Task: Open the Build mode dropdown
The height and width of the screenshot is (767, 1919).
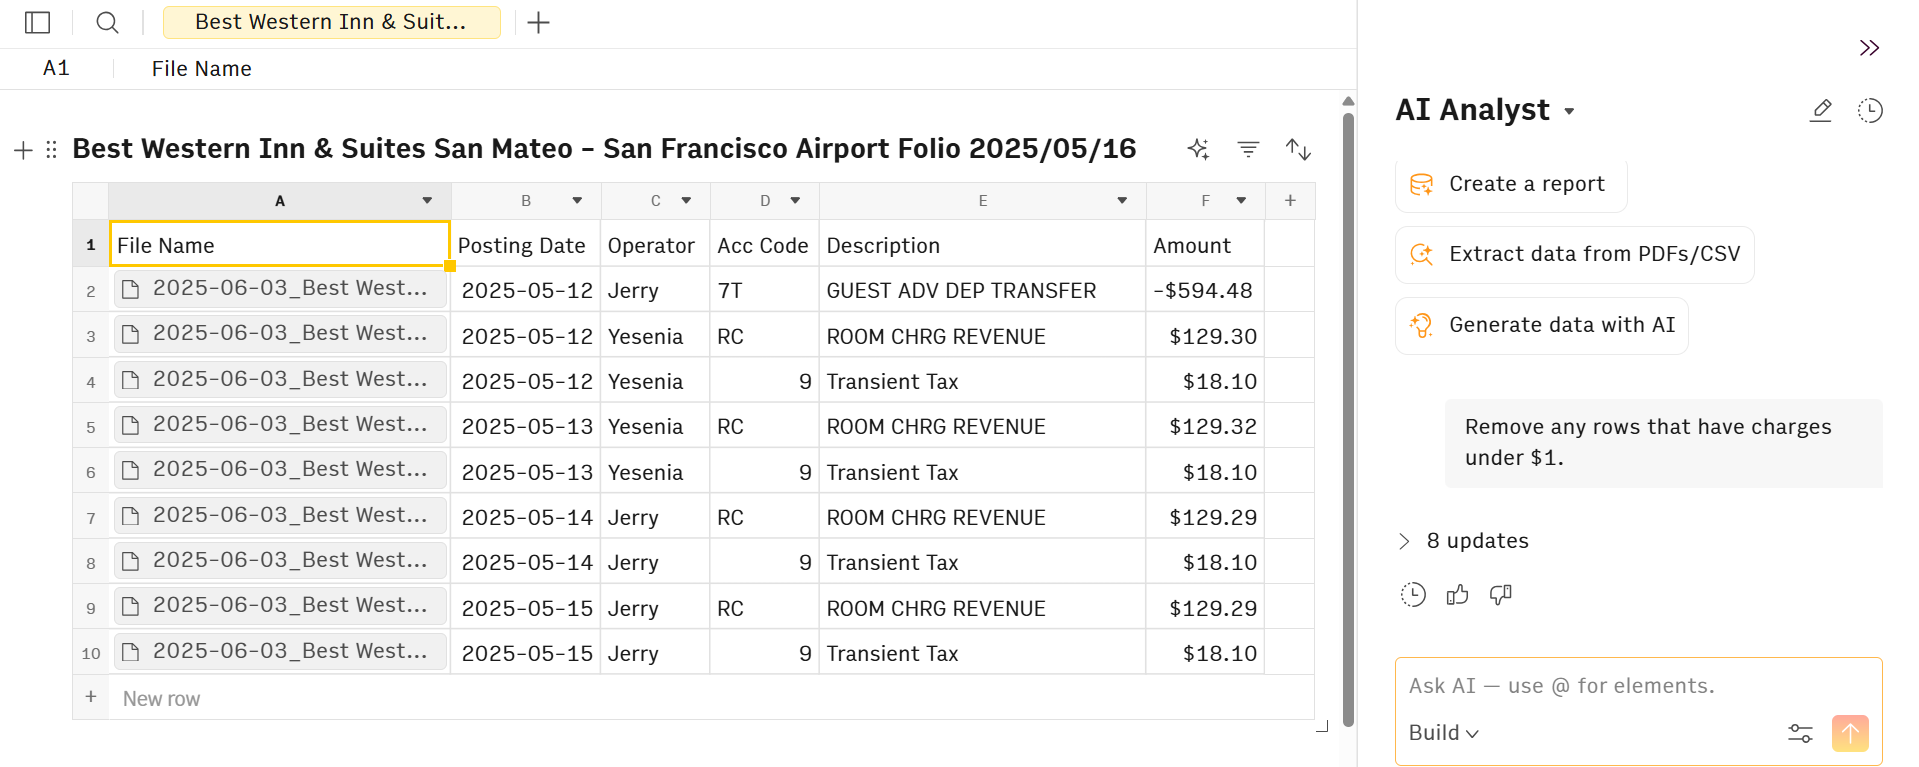Action: pyautogui.click(x=1443, y=733)
